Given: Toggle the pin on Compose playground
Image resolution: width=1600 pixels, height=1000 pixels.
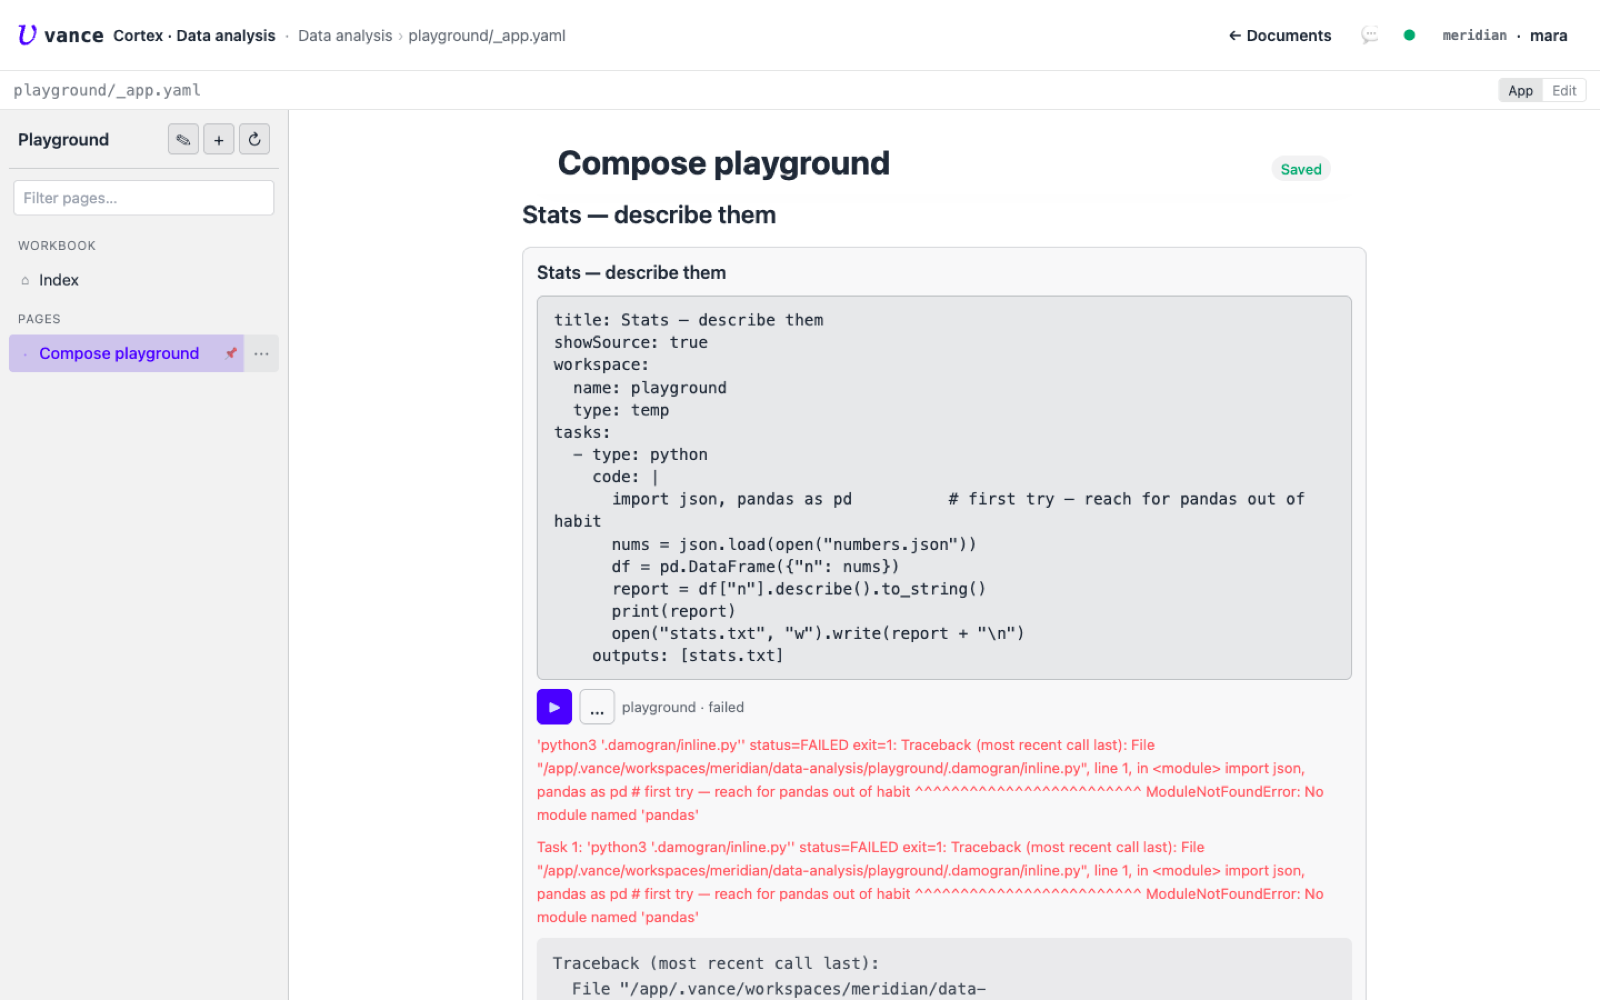Looking at the screenshot, I should coord(231,353).
